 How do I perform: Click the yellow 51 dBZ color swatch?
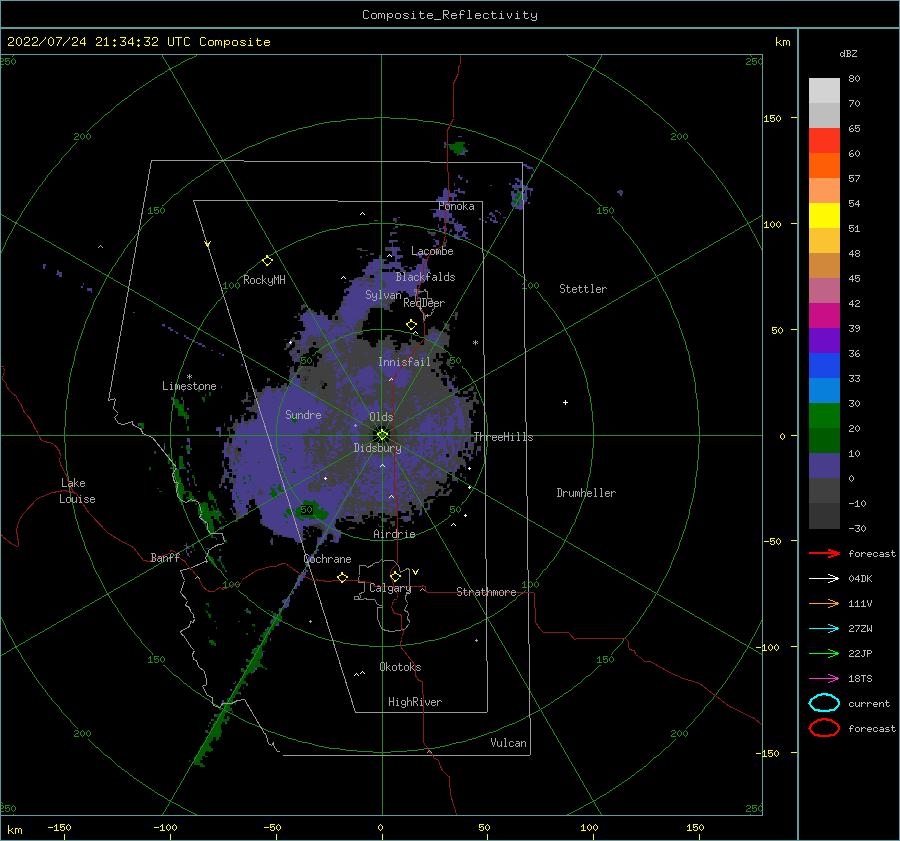[x=824, y=216]
